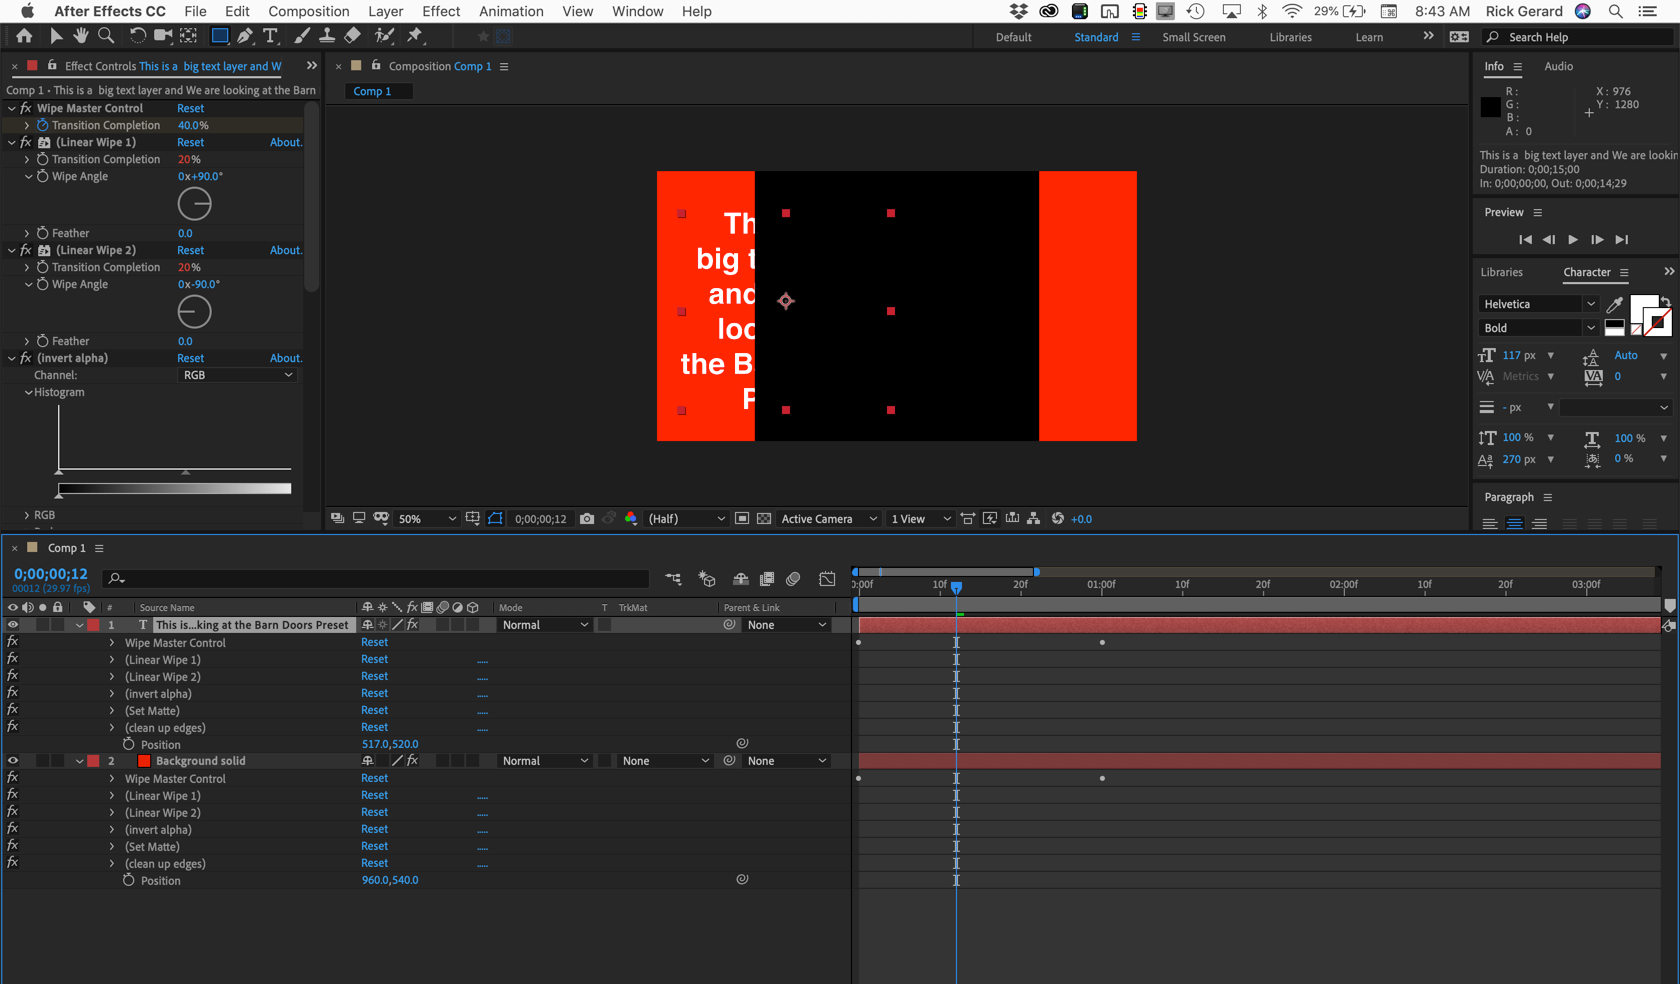The height and width of the screenshot is (984, 1680).
Task: Hide the Background solid layer
Action: [13, 761]
